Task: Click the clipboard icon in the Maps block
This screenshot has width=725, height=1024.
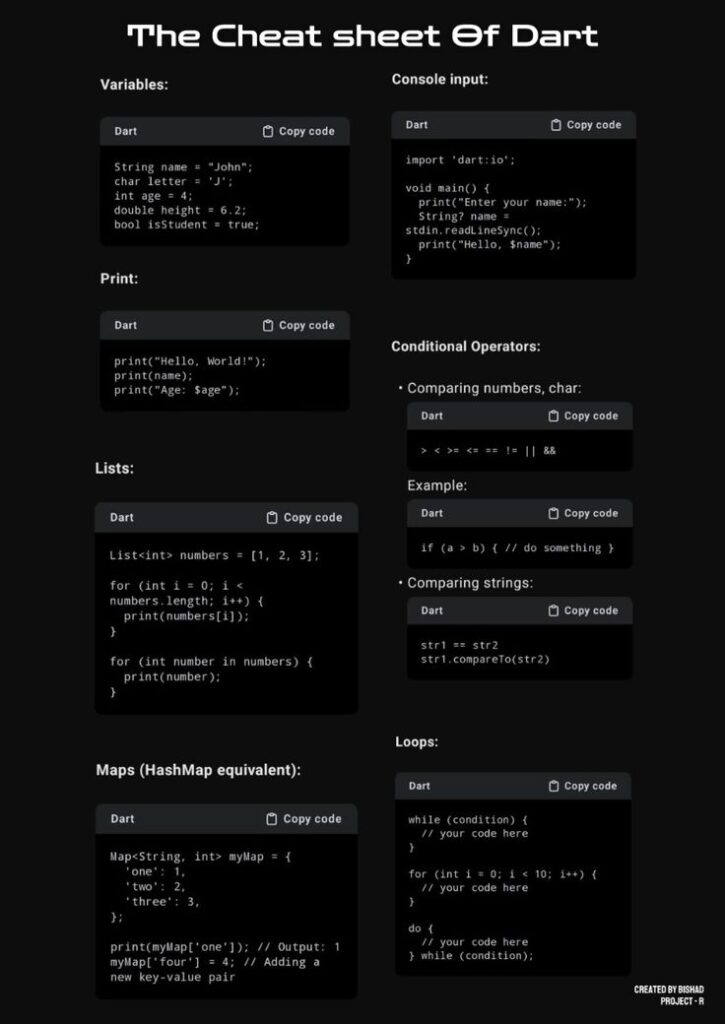Action: [x=272, y=819]
